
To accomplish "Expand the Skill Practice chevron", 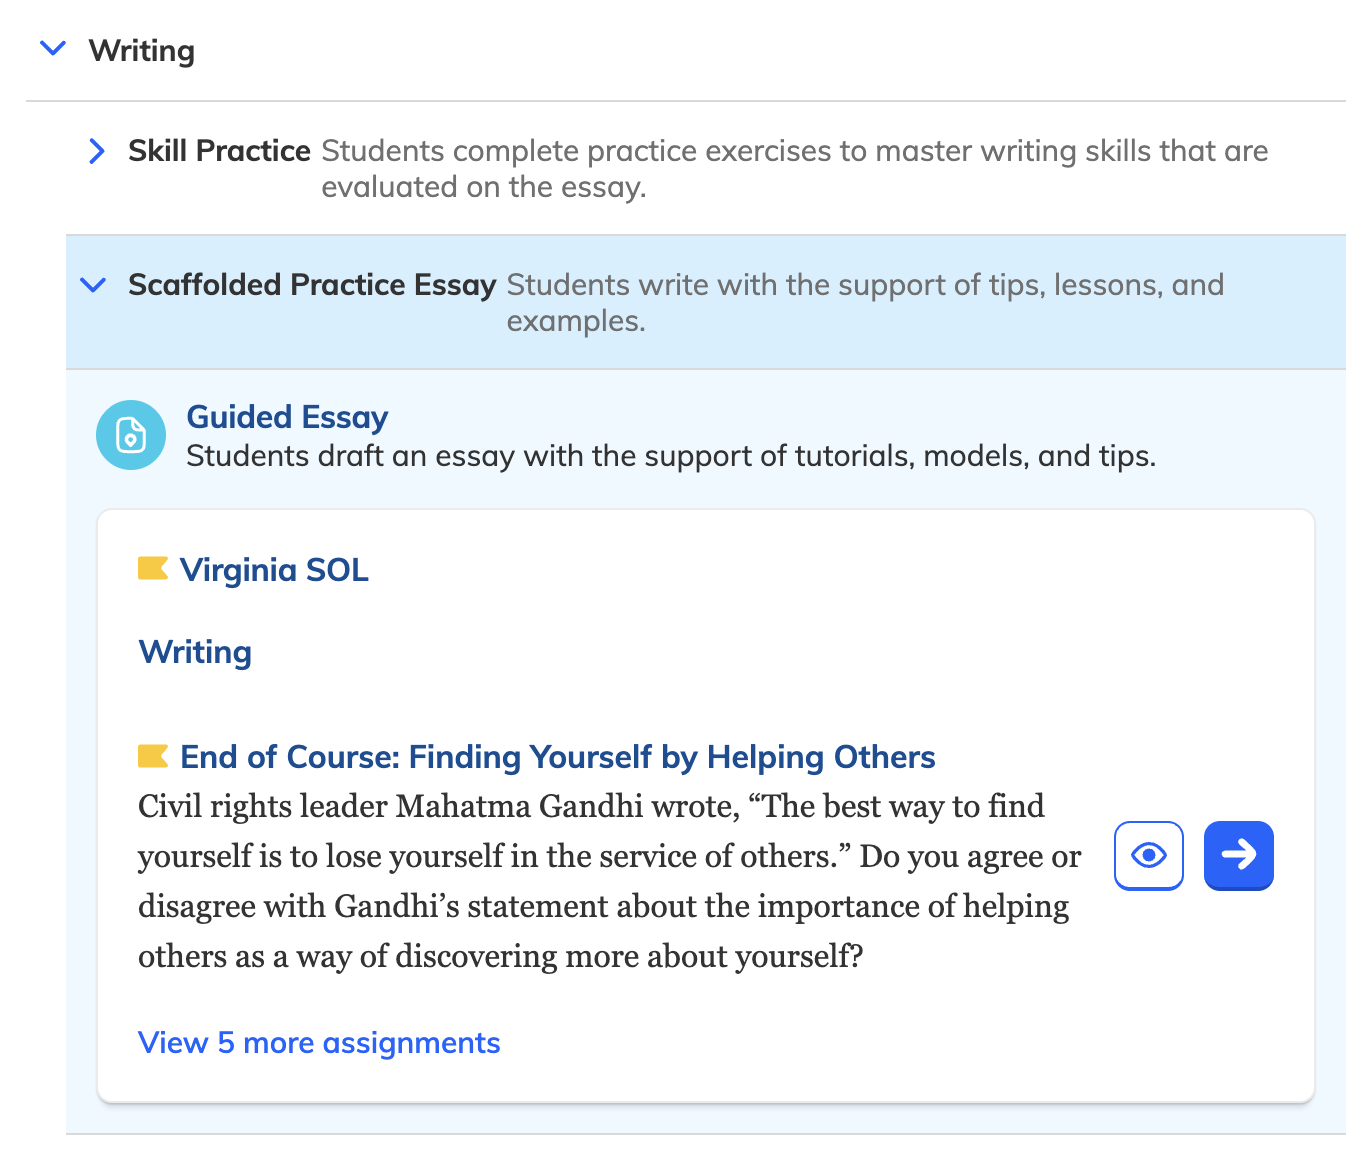I will coord(97,151).
